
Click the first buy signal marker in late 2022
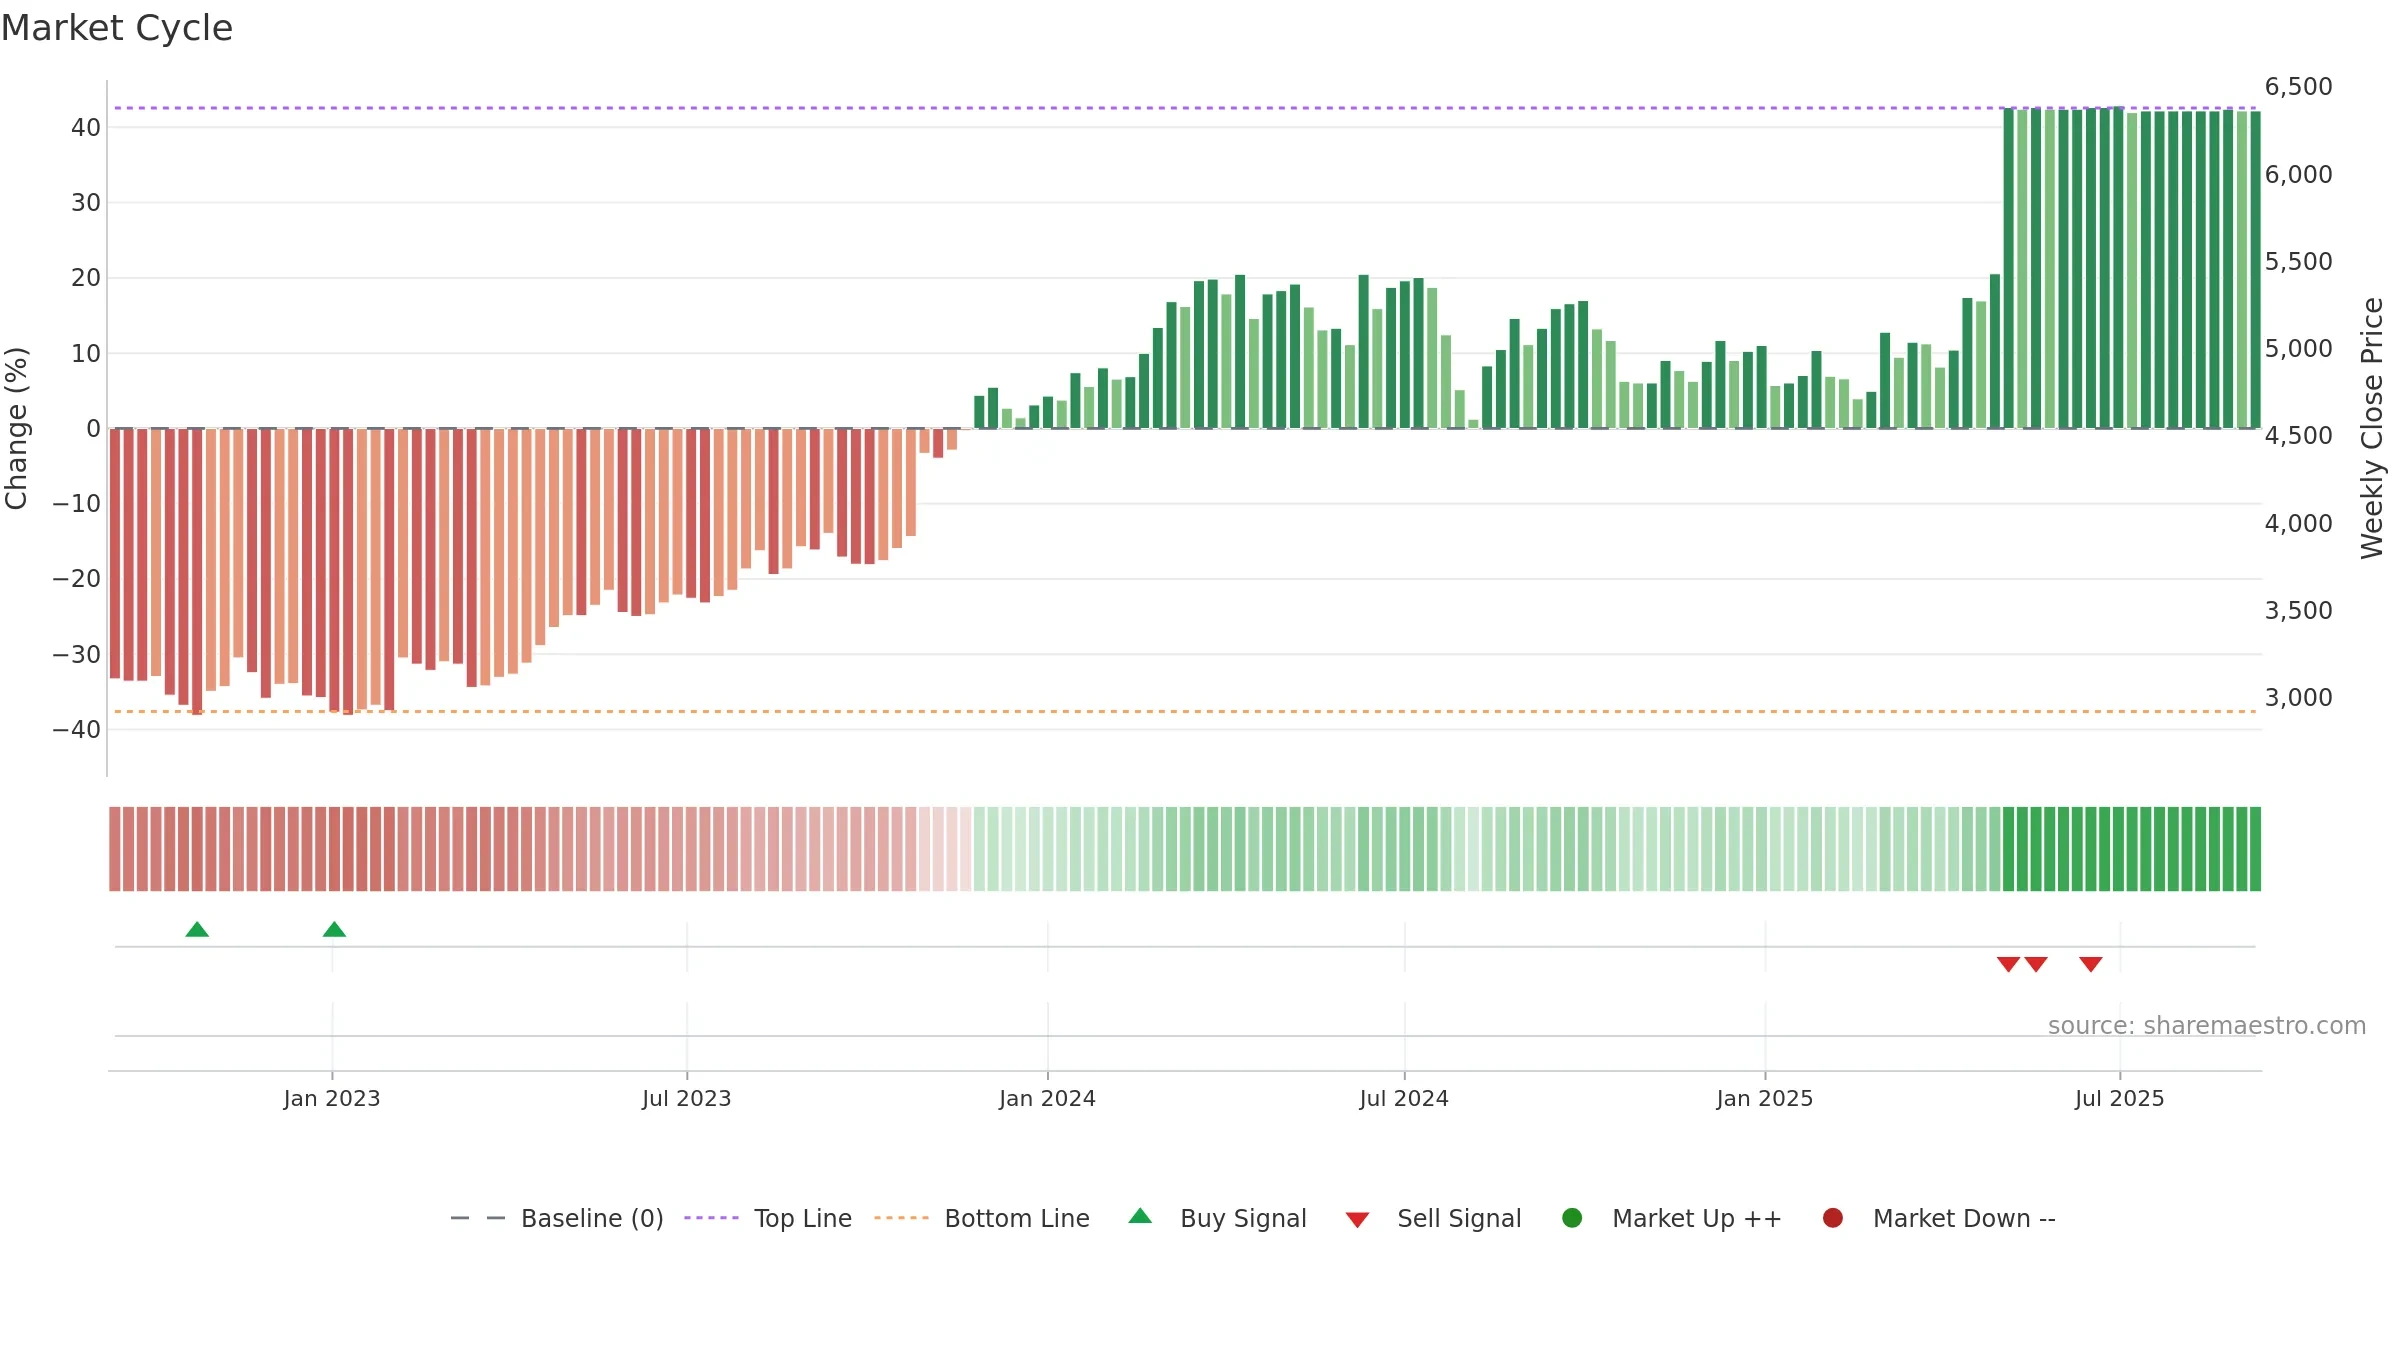coord(197,929)
